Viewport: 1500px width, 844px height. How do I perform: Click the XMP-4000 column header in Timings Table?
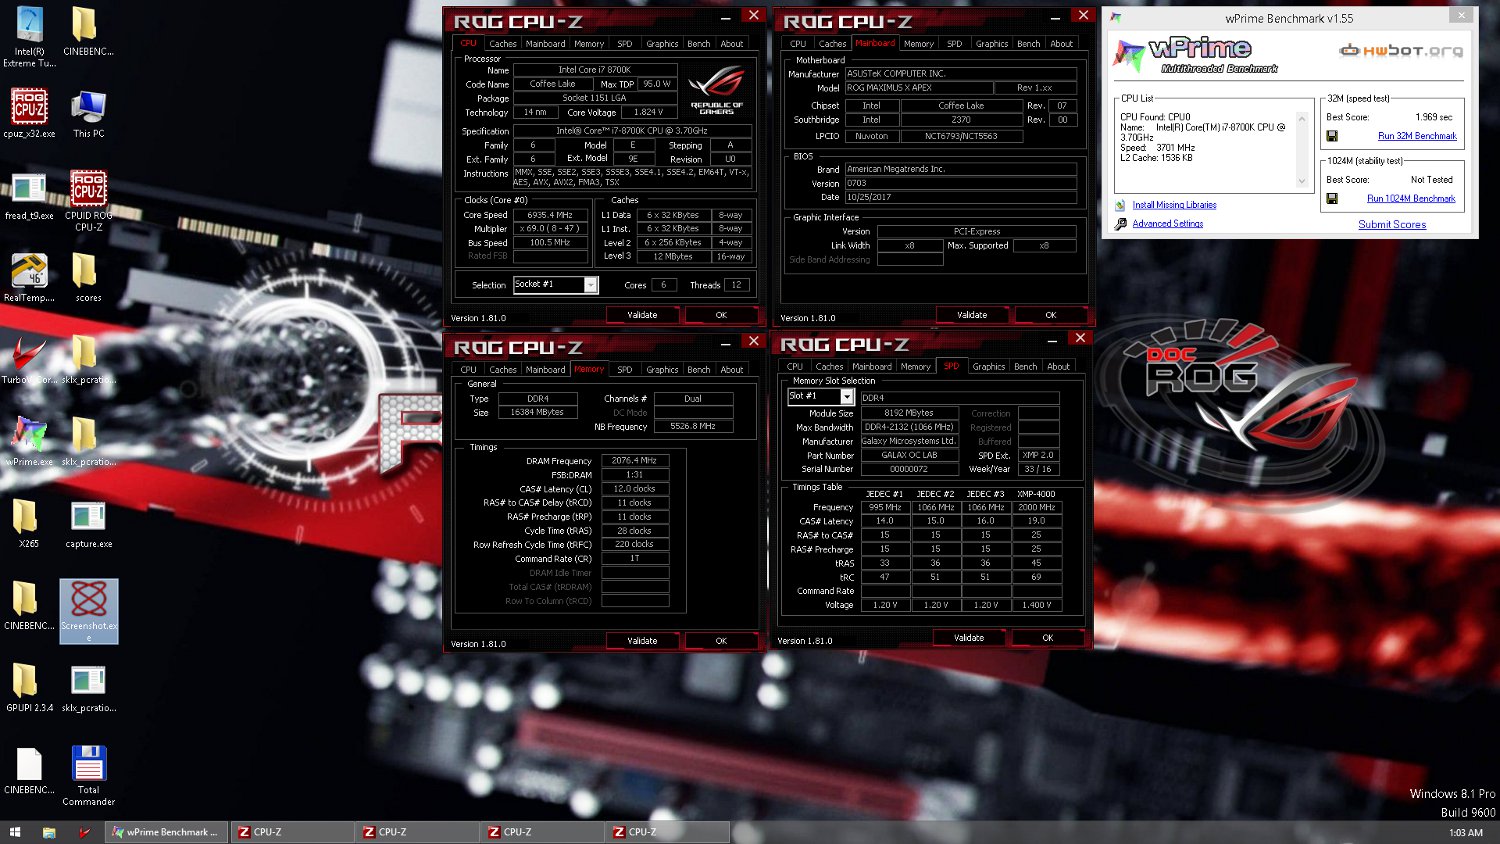pos(1036,494)
